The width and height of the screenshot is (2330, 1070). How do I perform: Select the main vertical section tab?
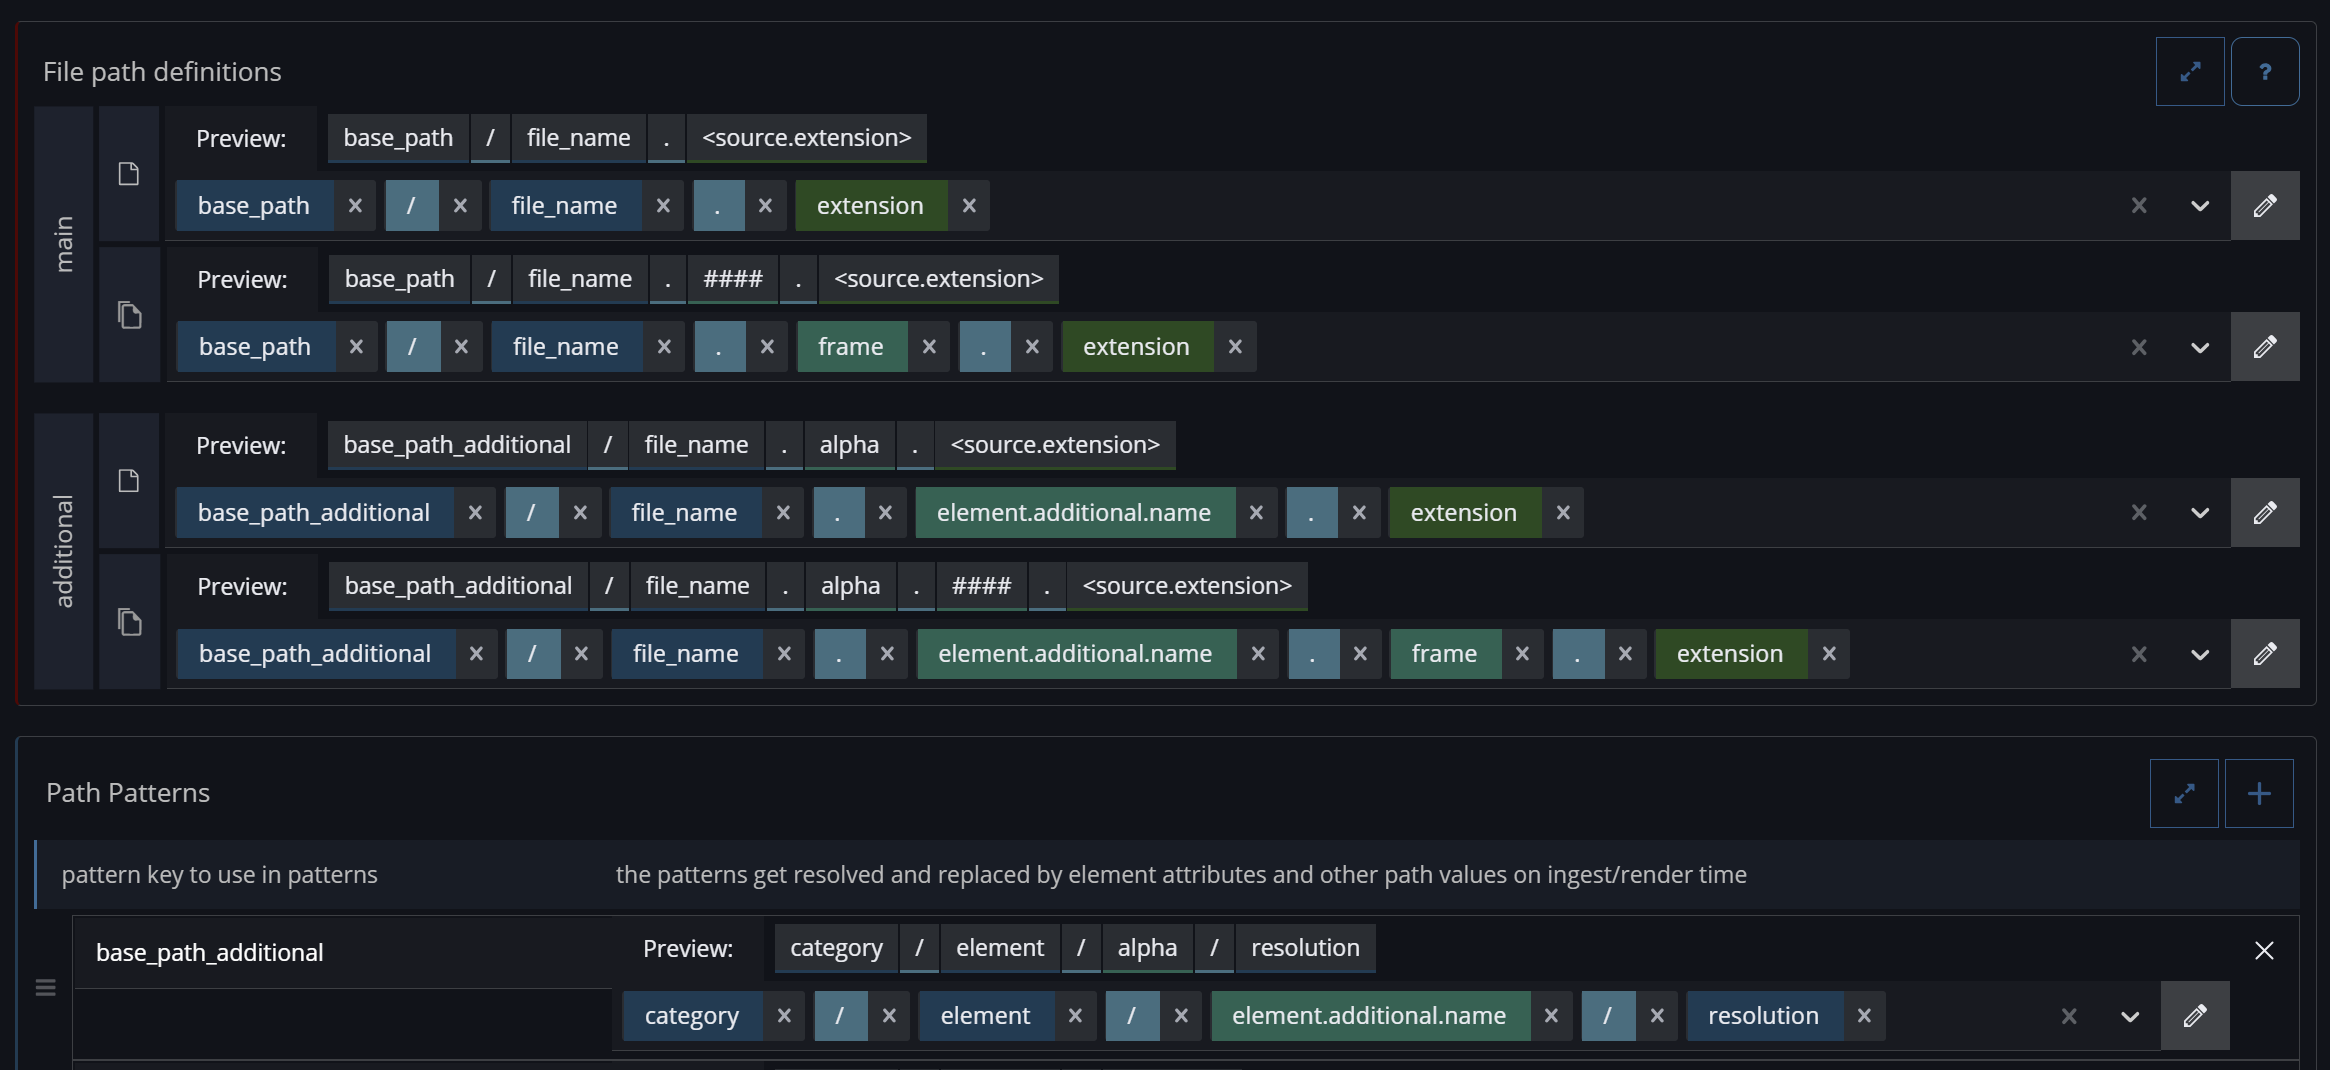[x=64, y=244]
